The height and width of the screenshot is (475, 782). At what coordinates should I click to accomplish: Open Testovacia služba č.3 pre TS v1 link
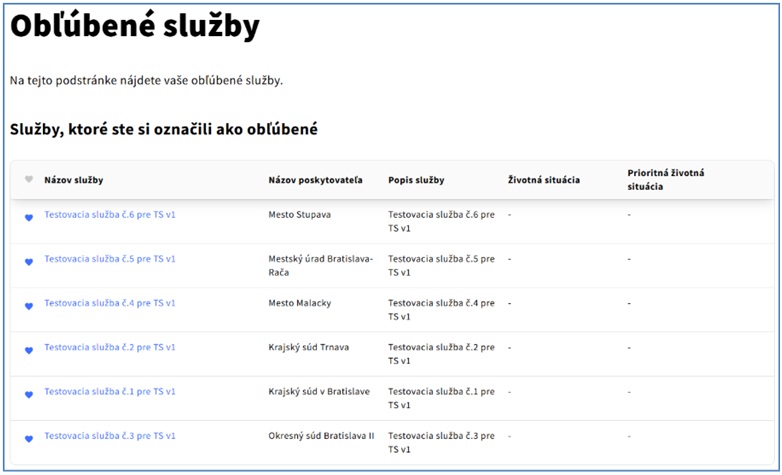110,436
